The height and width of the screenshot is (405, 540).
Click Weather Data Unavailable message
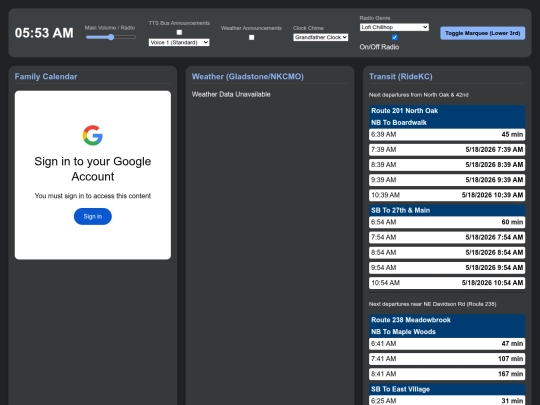pos(231,94)
